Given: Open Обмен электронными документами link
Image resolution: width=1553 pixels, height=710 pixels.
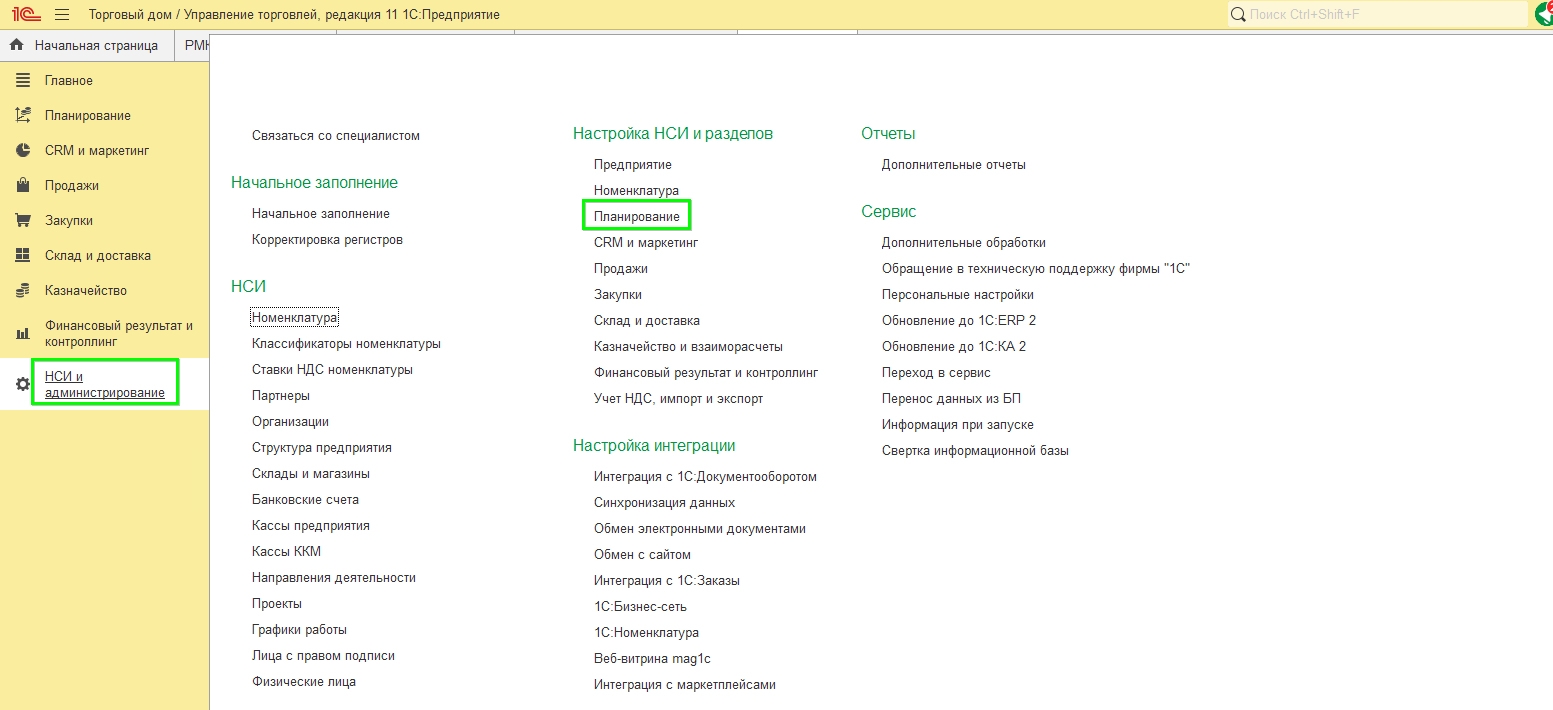Looking at the screenshot, I should click(700, 528).
